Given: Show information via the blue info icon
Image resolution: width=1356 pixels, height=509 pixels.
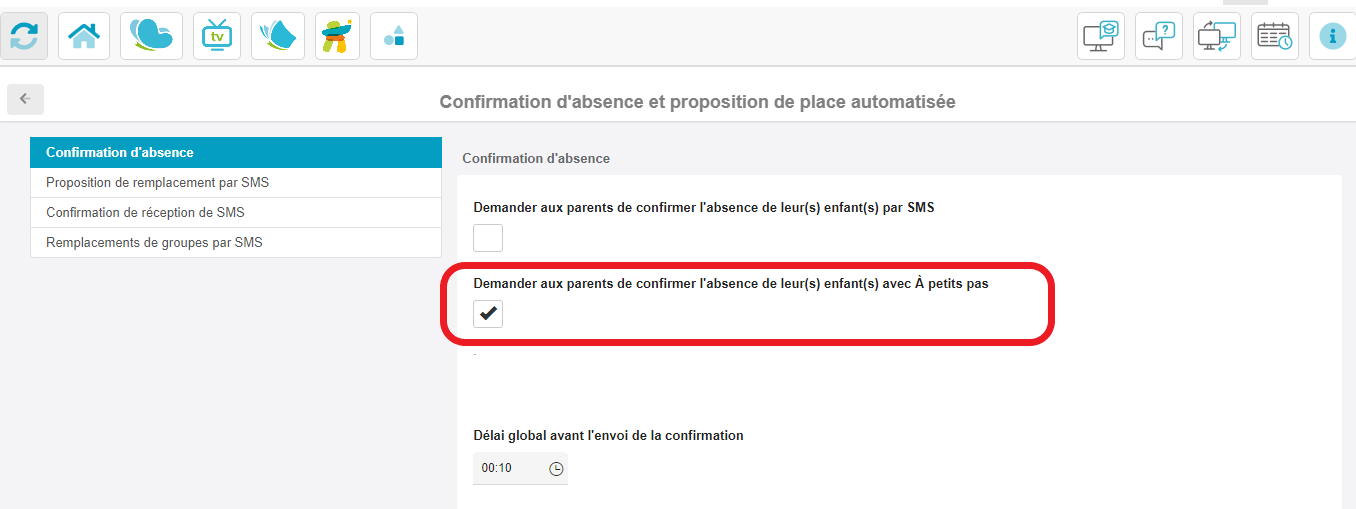Looking at the screenshot, I should (x=1332, y=36).
